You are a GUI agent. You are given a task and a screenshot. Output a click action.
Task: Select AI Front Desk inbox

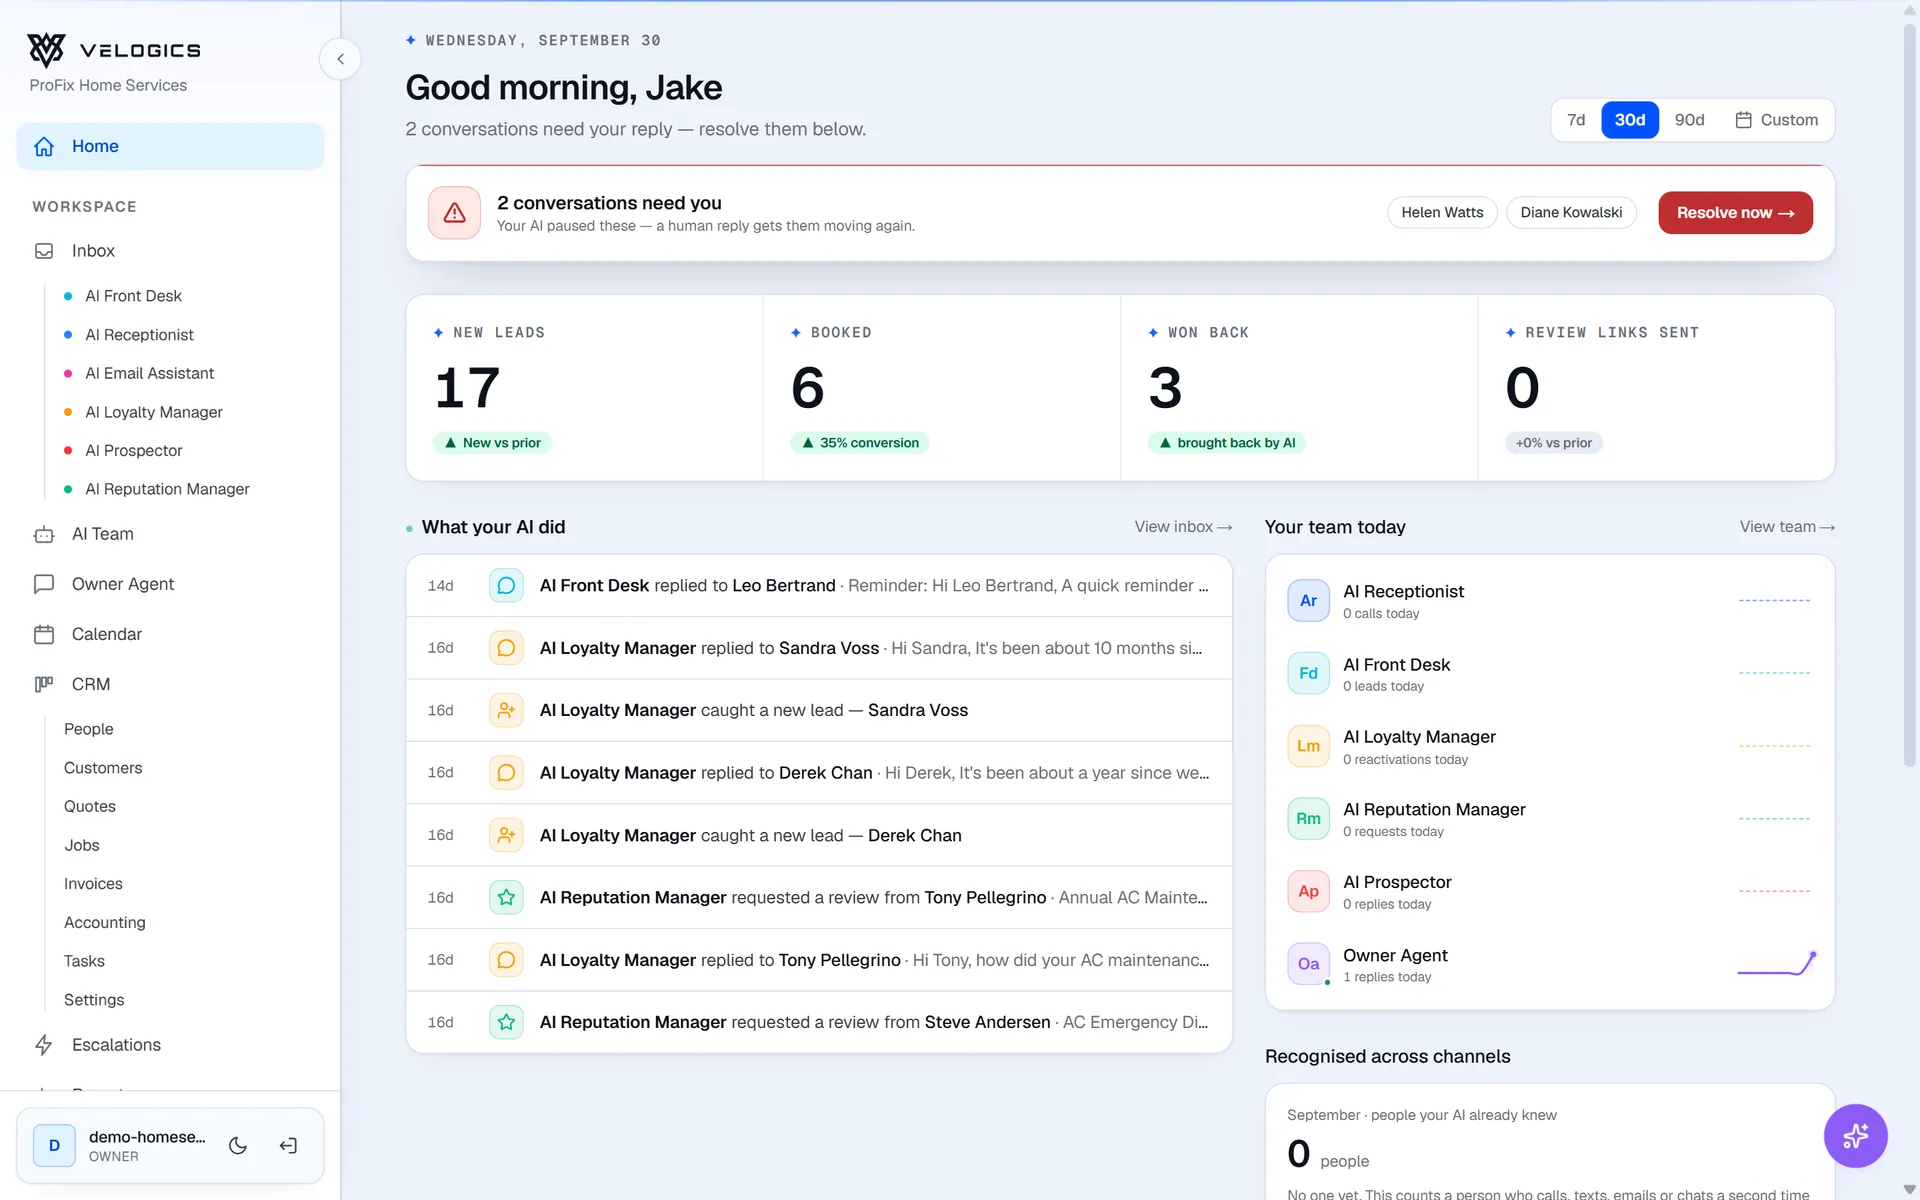coord(133,296)
